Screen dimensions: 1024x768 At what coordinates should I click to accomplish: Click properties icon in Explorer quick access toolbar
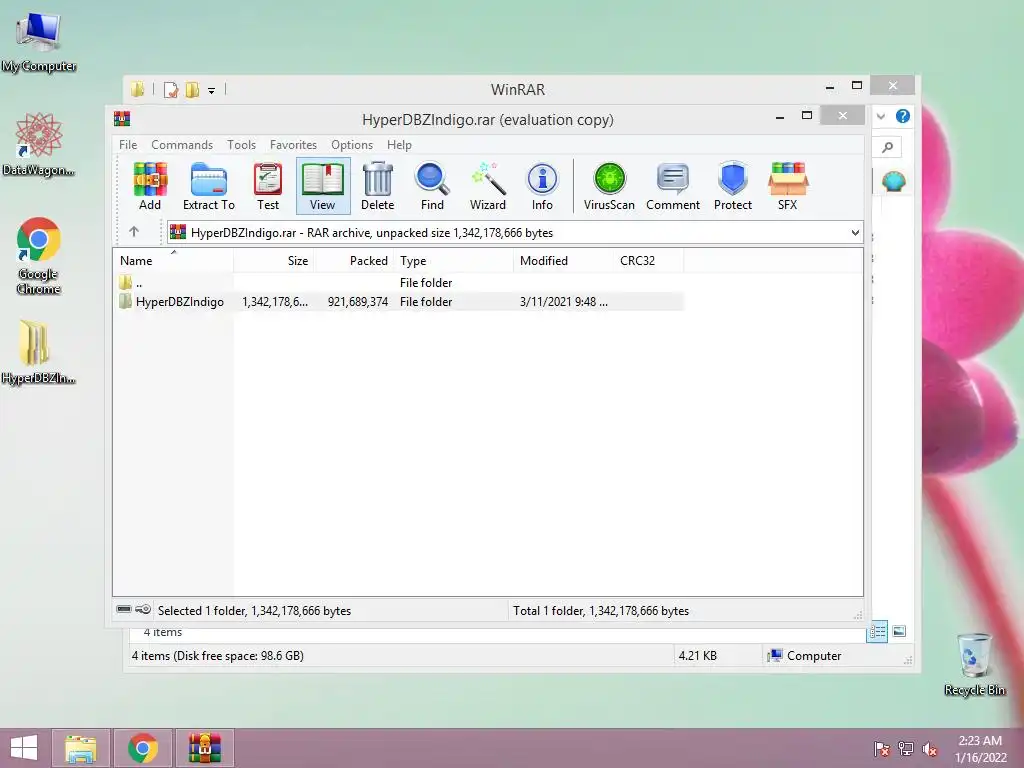171,89
